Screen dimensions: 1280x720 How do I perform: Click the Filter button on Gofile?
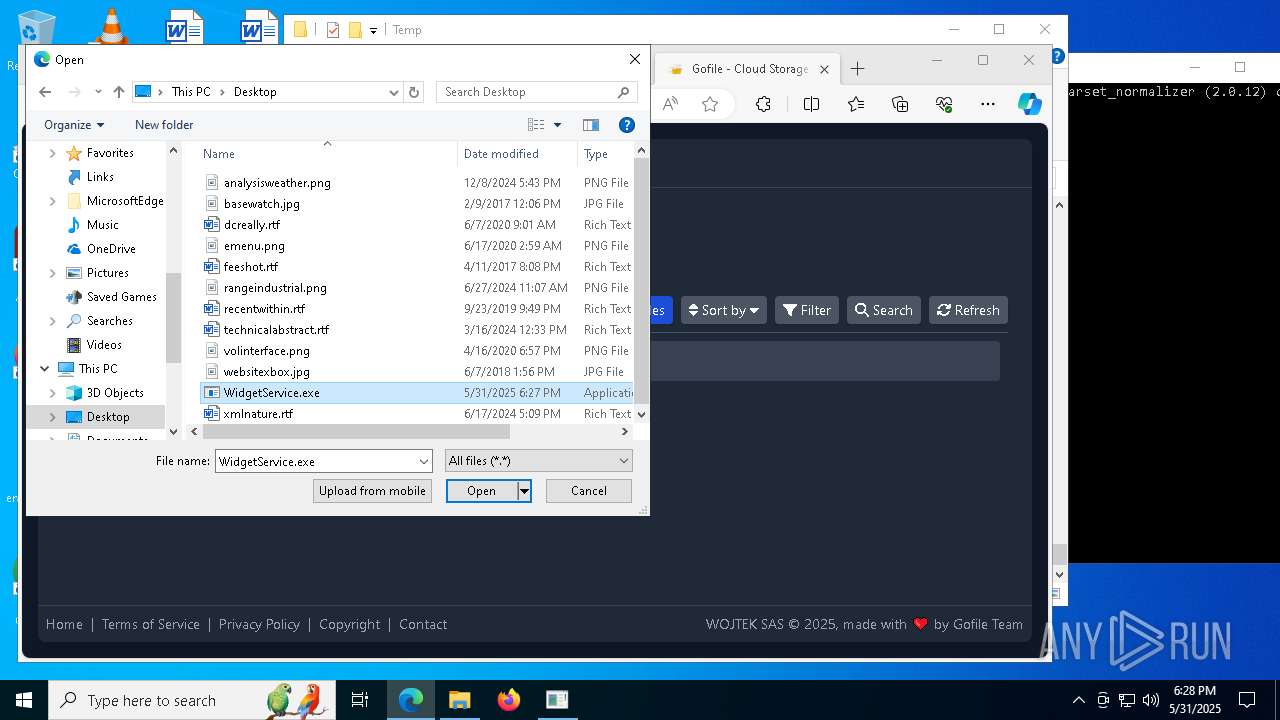tap(807, 310)
